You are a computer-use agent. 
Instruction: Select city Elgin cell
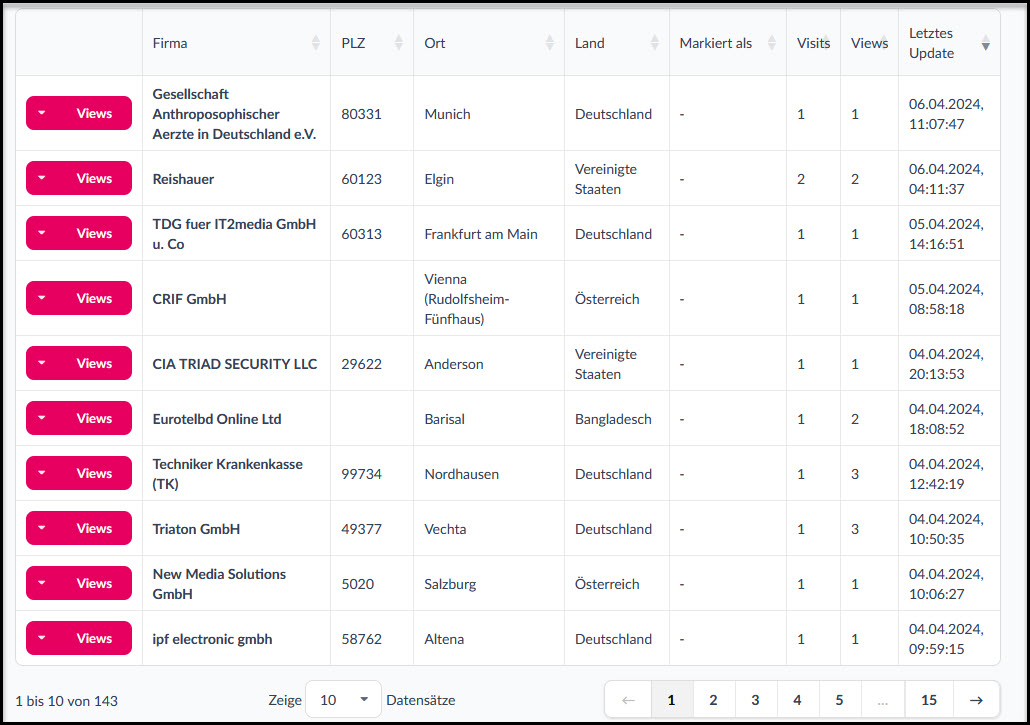click(x=439, y=179)
